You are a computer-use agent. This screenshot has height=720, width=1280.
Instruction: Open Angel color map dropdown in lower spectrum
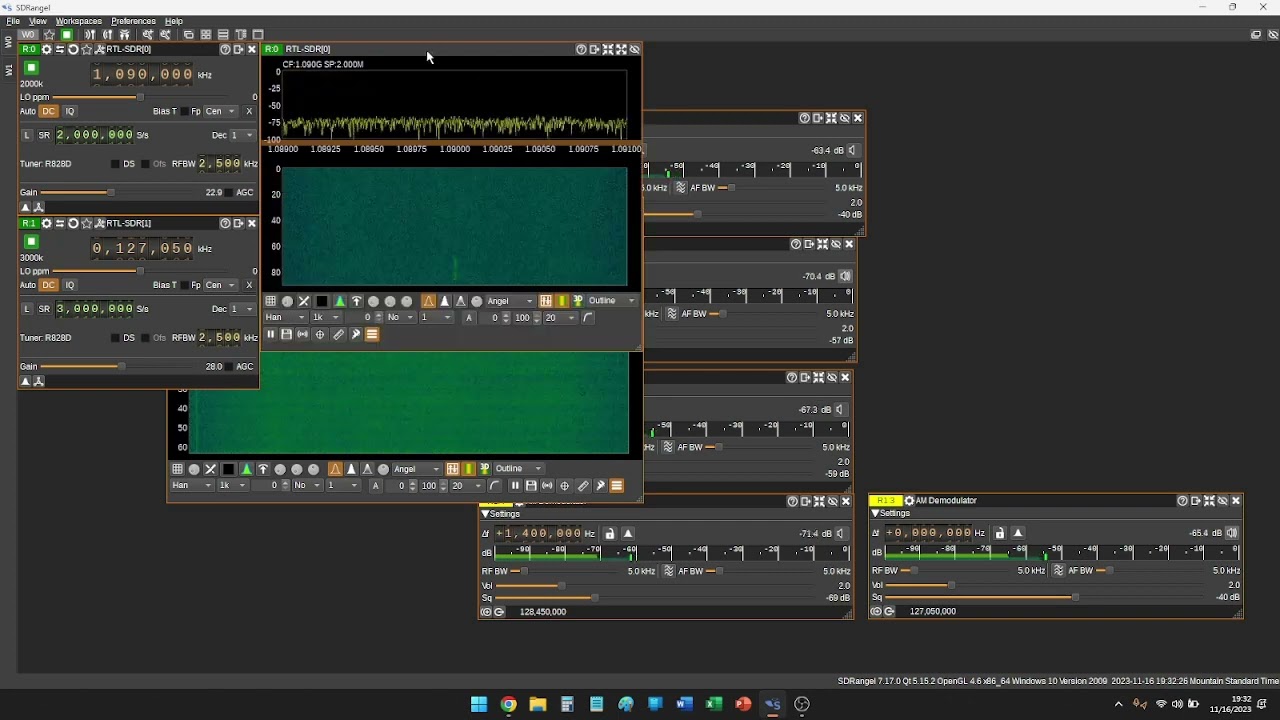point(417,469)
